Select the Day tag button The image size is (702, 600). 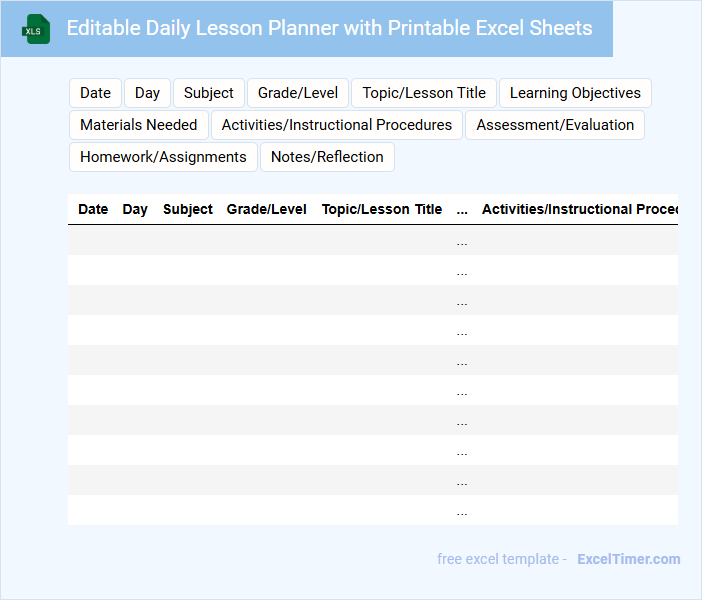coord(147,93)
